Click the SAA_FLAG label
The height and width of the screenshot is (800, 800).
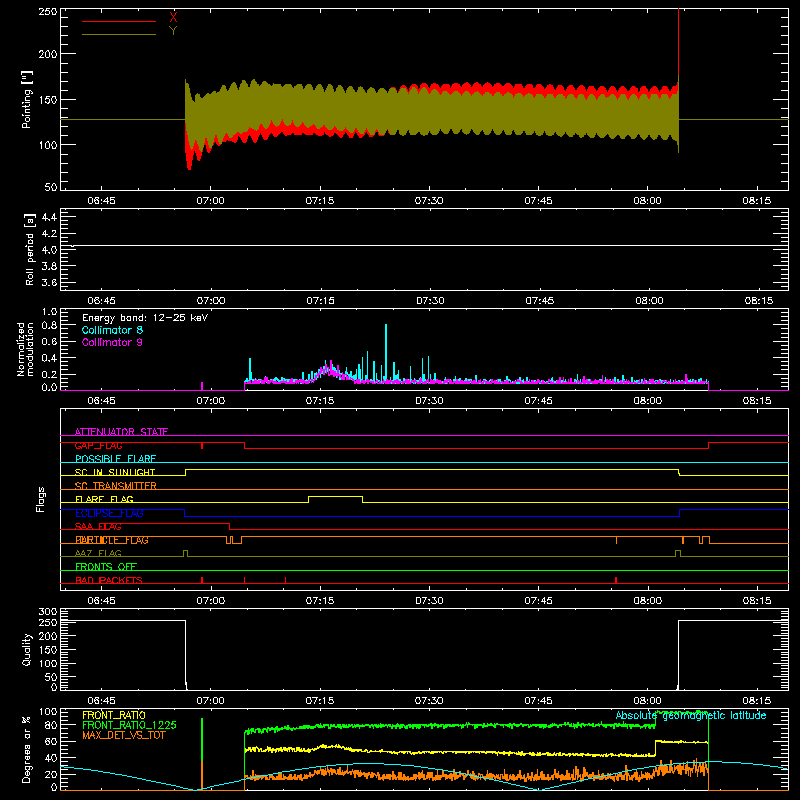tap(98, 526)
